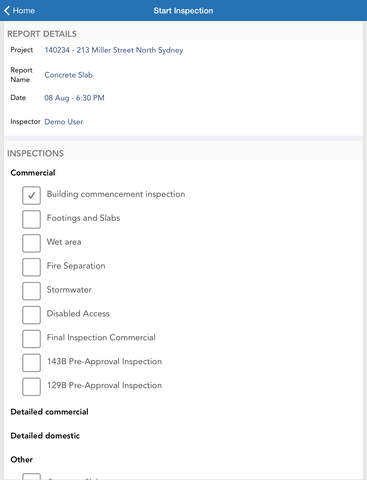367x480 pixels.
Task: Tick 129B Pre-Approval Inspection checkbox
Action: (x=31, y=387)
